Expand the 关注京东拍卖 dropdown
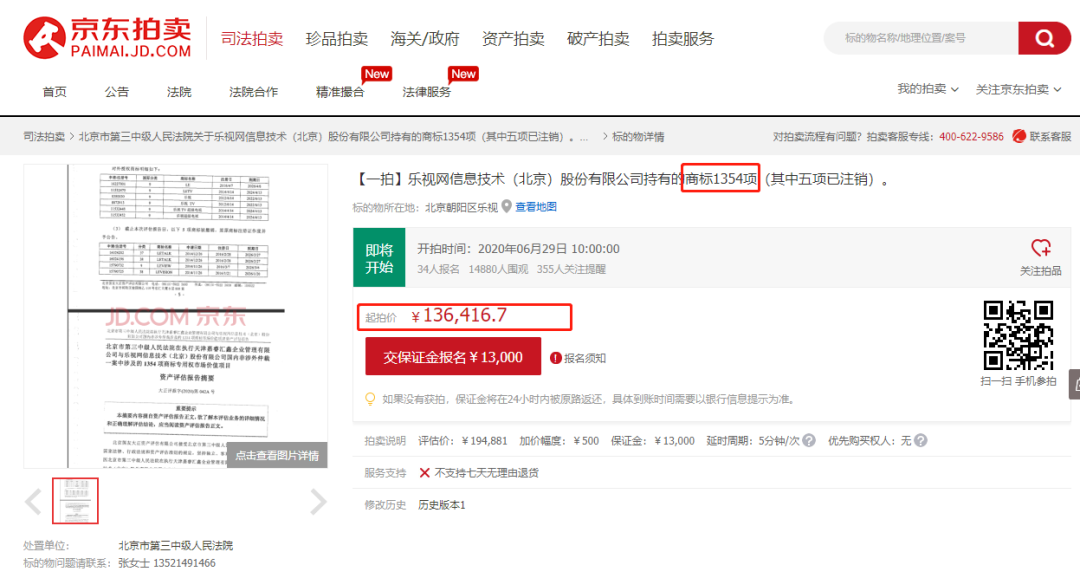 [1018, 89]
